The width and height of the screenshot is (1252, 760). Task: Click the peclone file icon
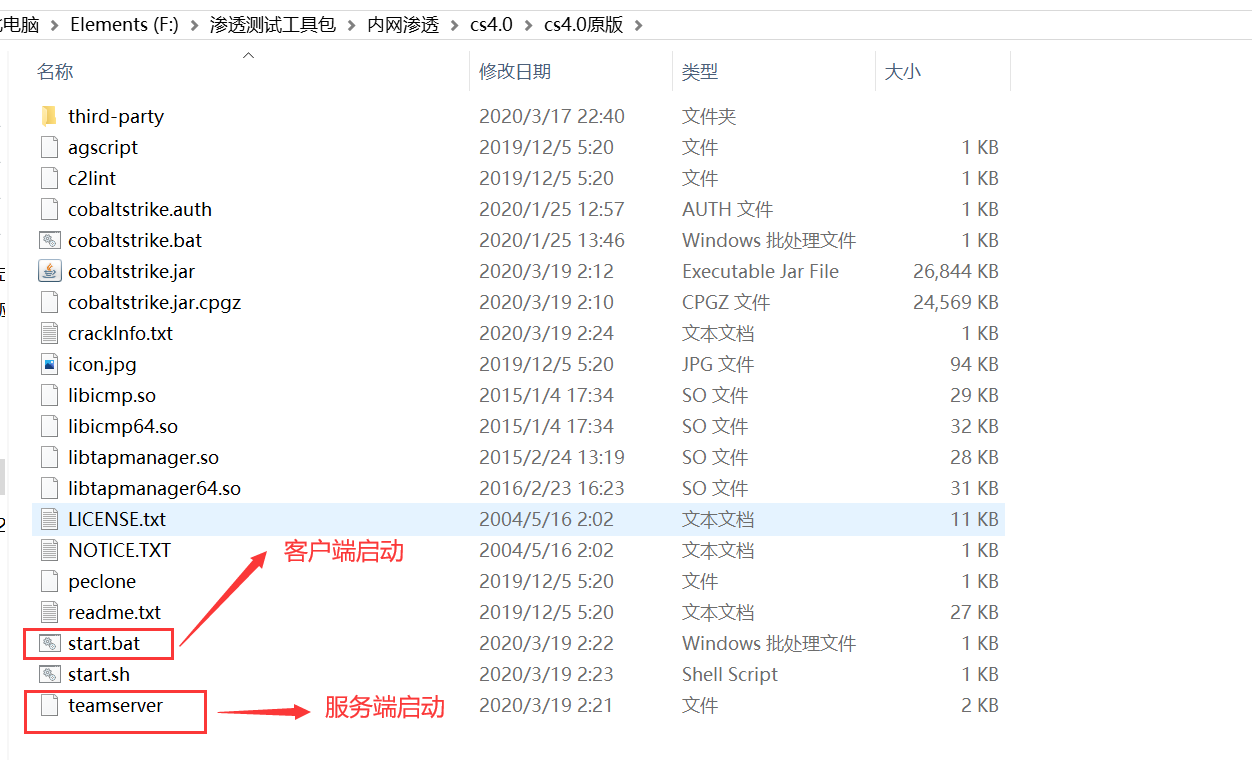coord(50,581)
